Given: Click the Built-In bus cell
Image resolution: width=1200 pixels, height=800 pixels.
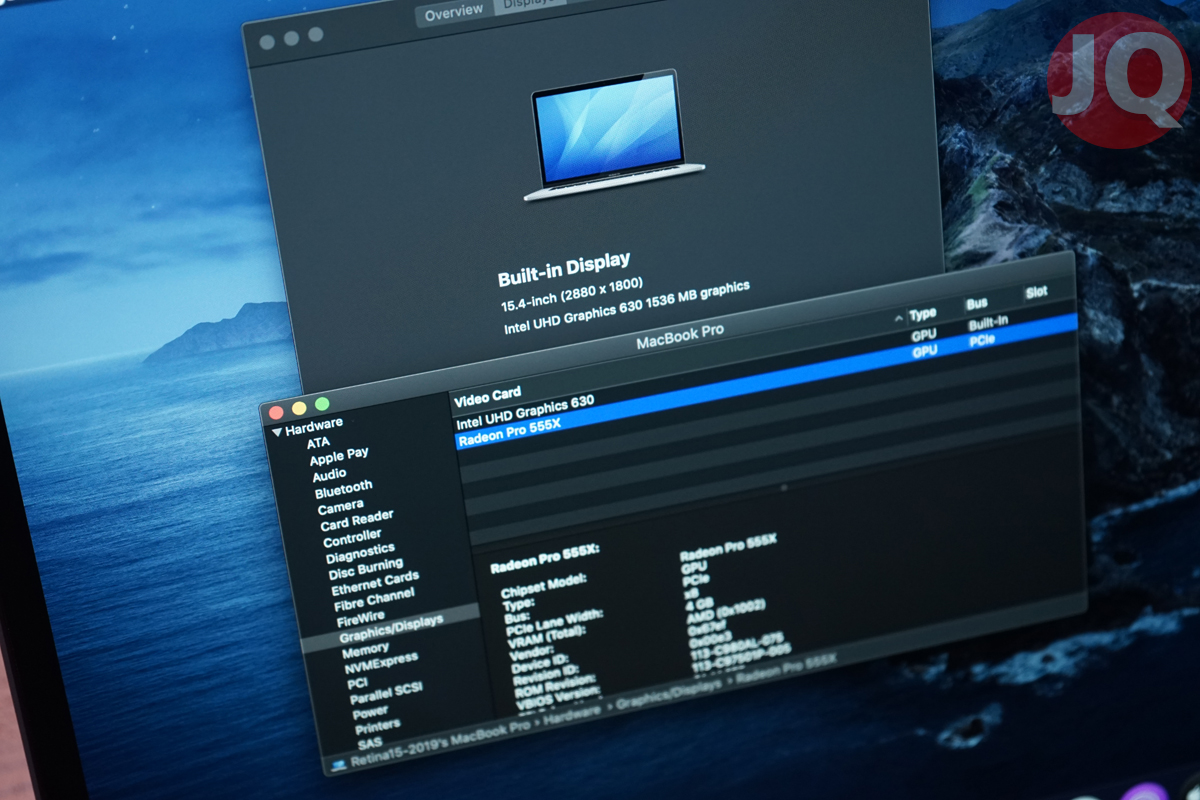Looking at the screenshot, I should (988, 323).
